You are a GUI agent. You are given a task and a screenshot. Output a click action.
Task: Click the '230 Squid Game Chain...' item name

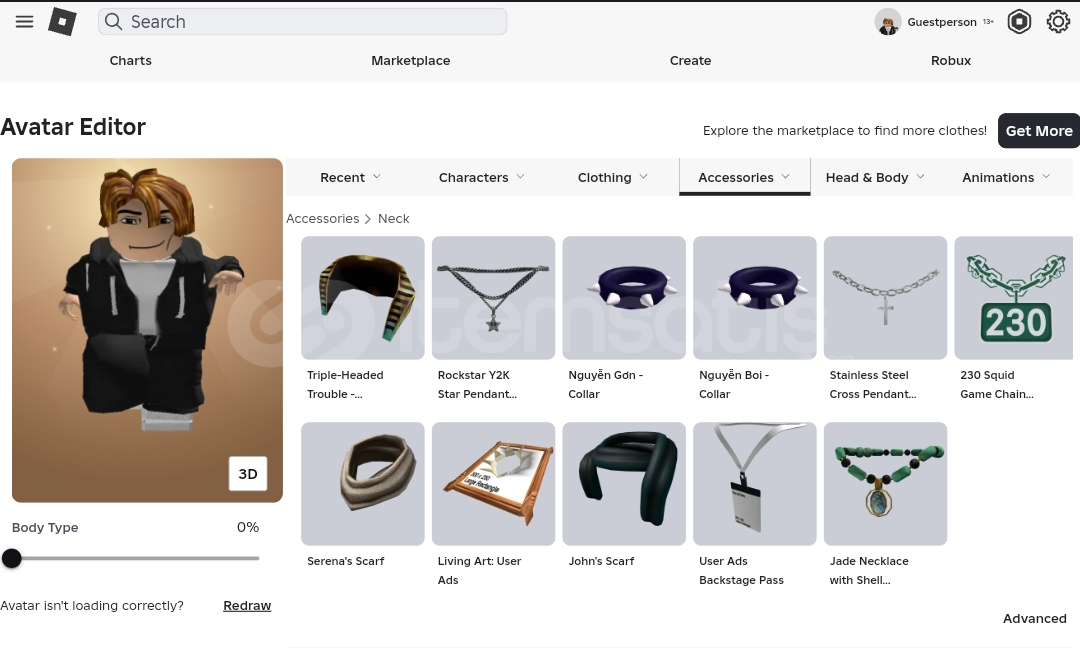click(997, 384)
